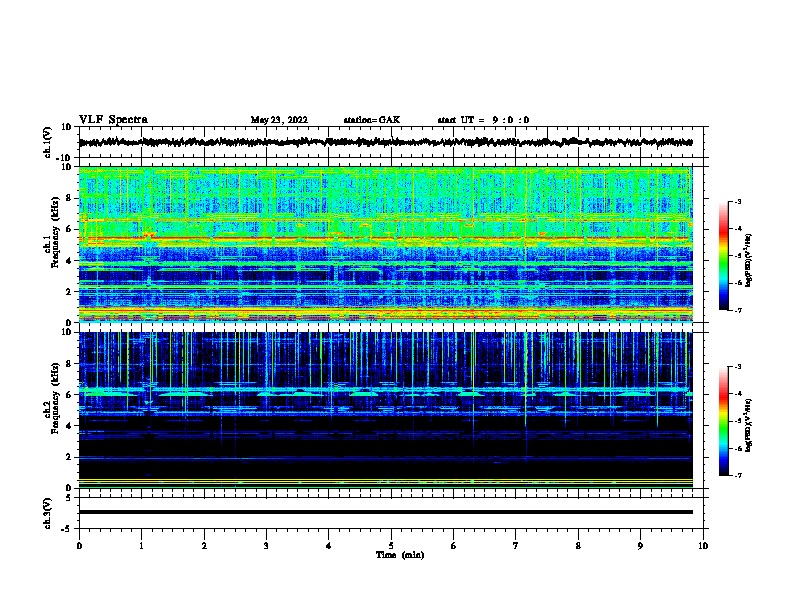The width and height of the screenshot is (792, 612).
Task: Click the "-3" top label of ch.1 colorbar
Action: click(x=737, y=201)
